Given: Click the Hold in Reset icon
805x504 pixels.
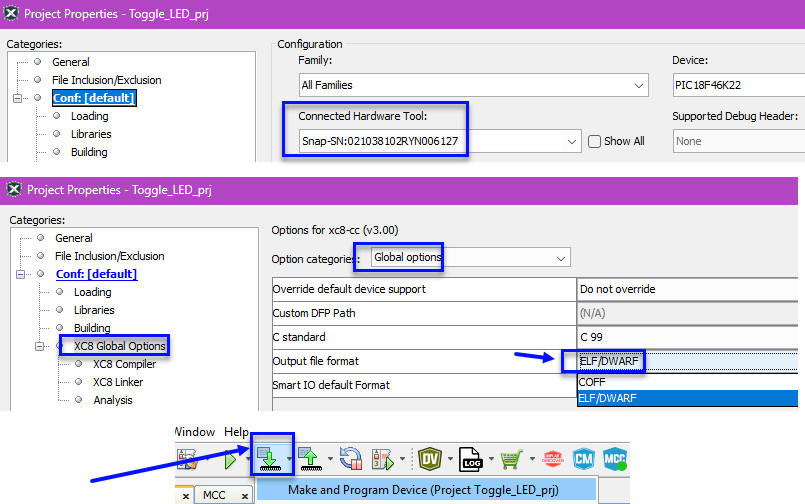Looking at the screenshot, I should tap(350, 460).
